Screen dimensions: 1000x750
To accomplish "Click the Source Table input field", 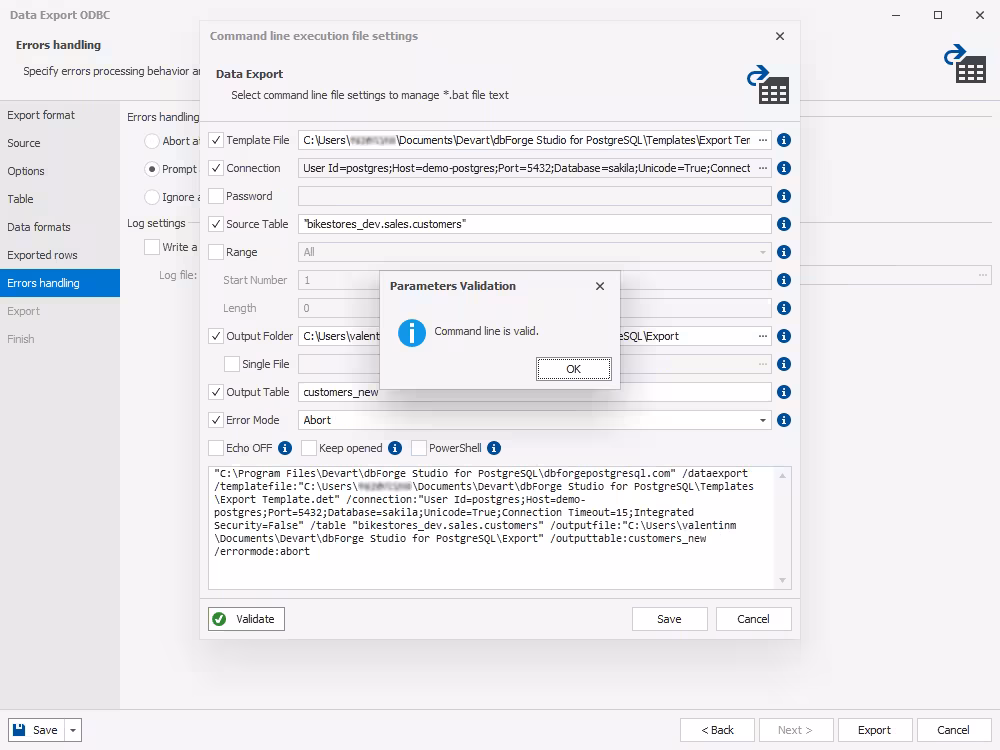I will [x=534, y=224].
